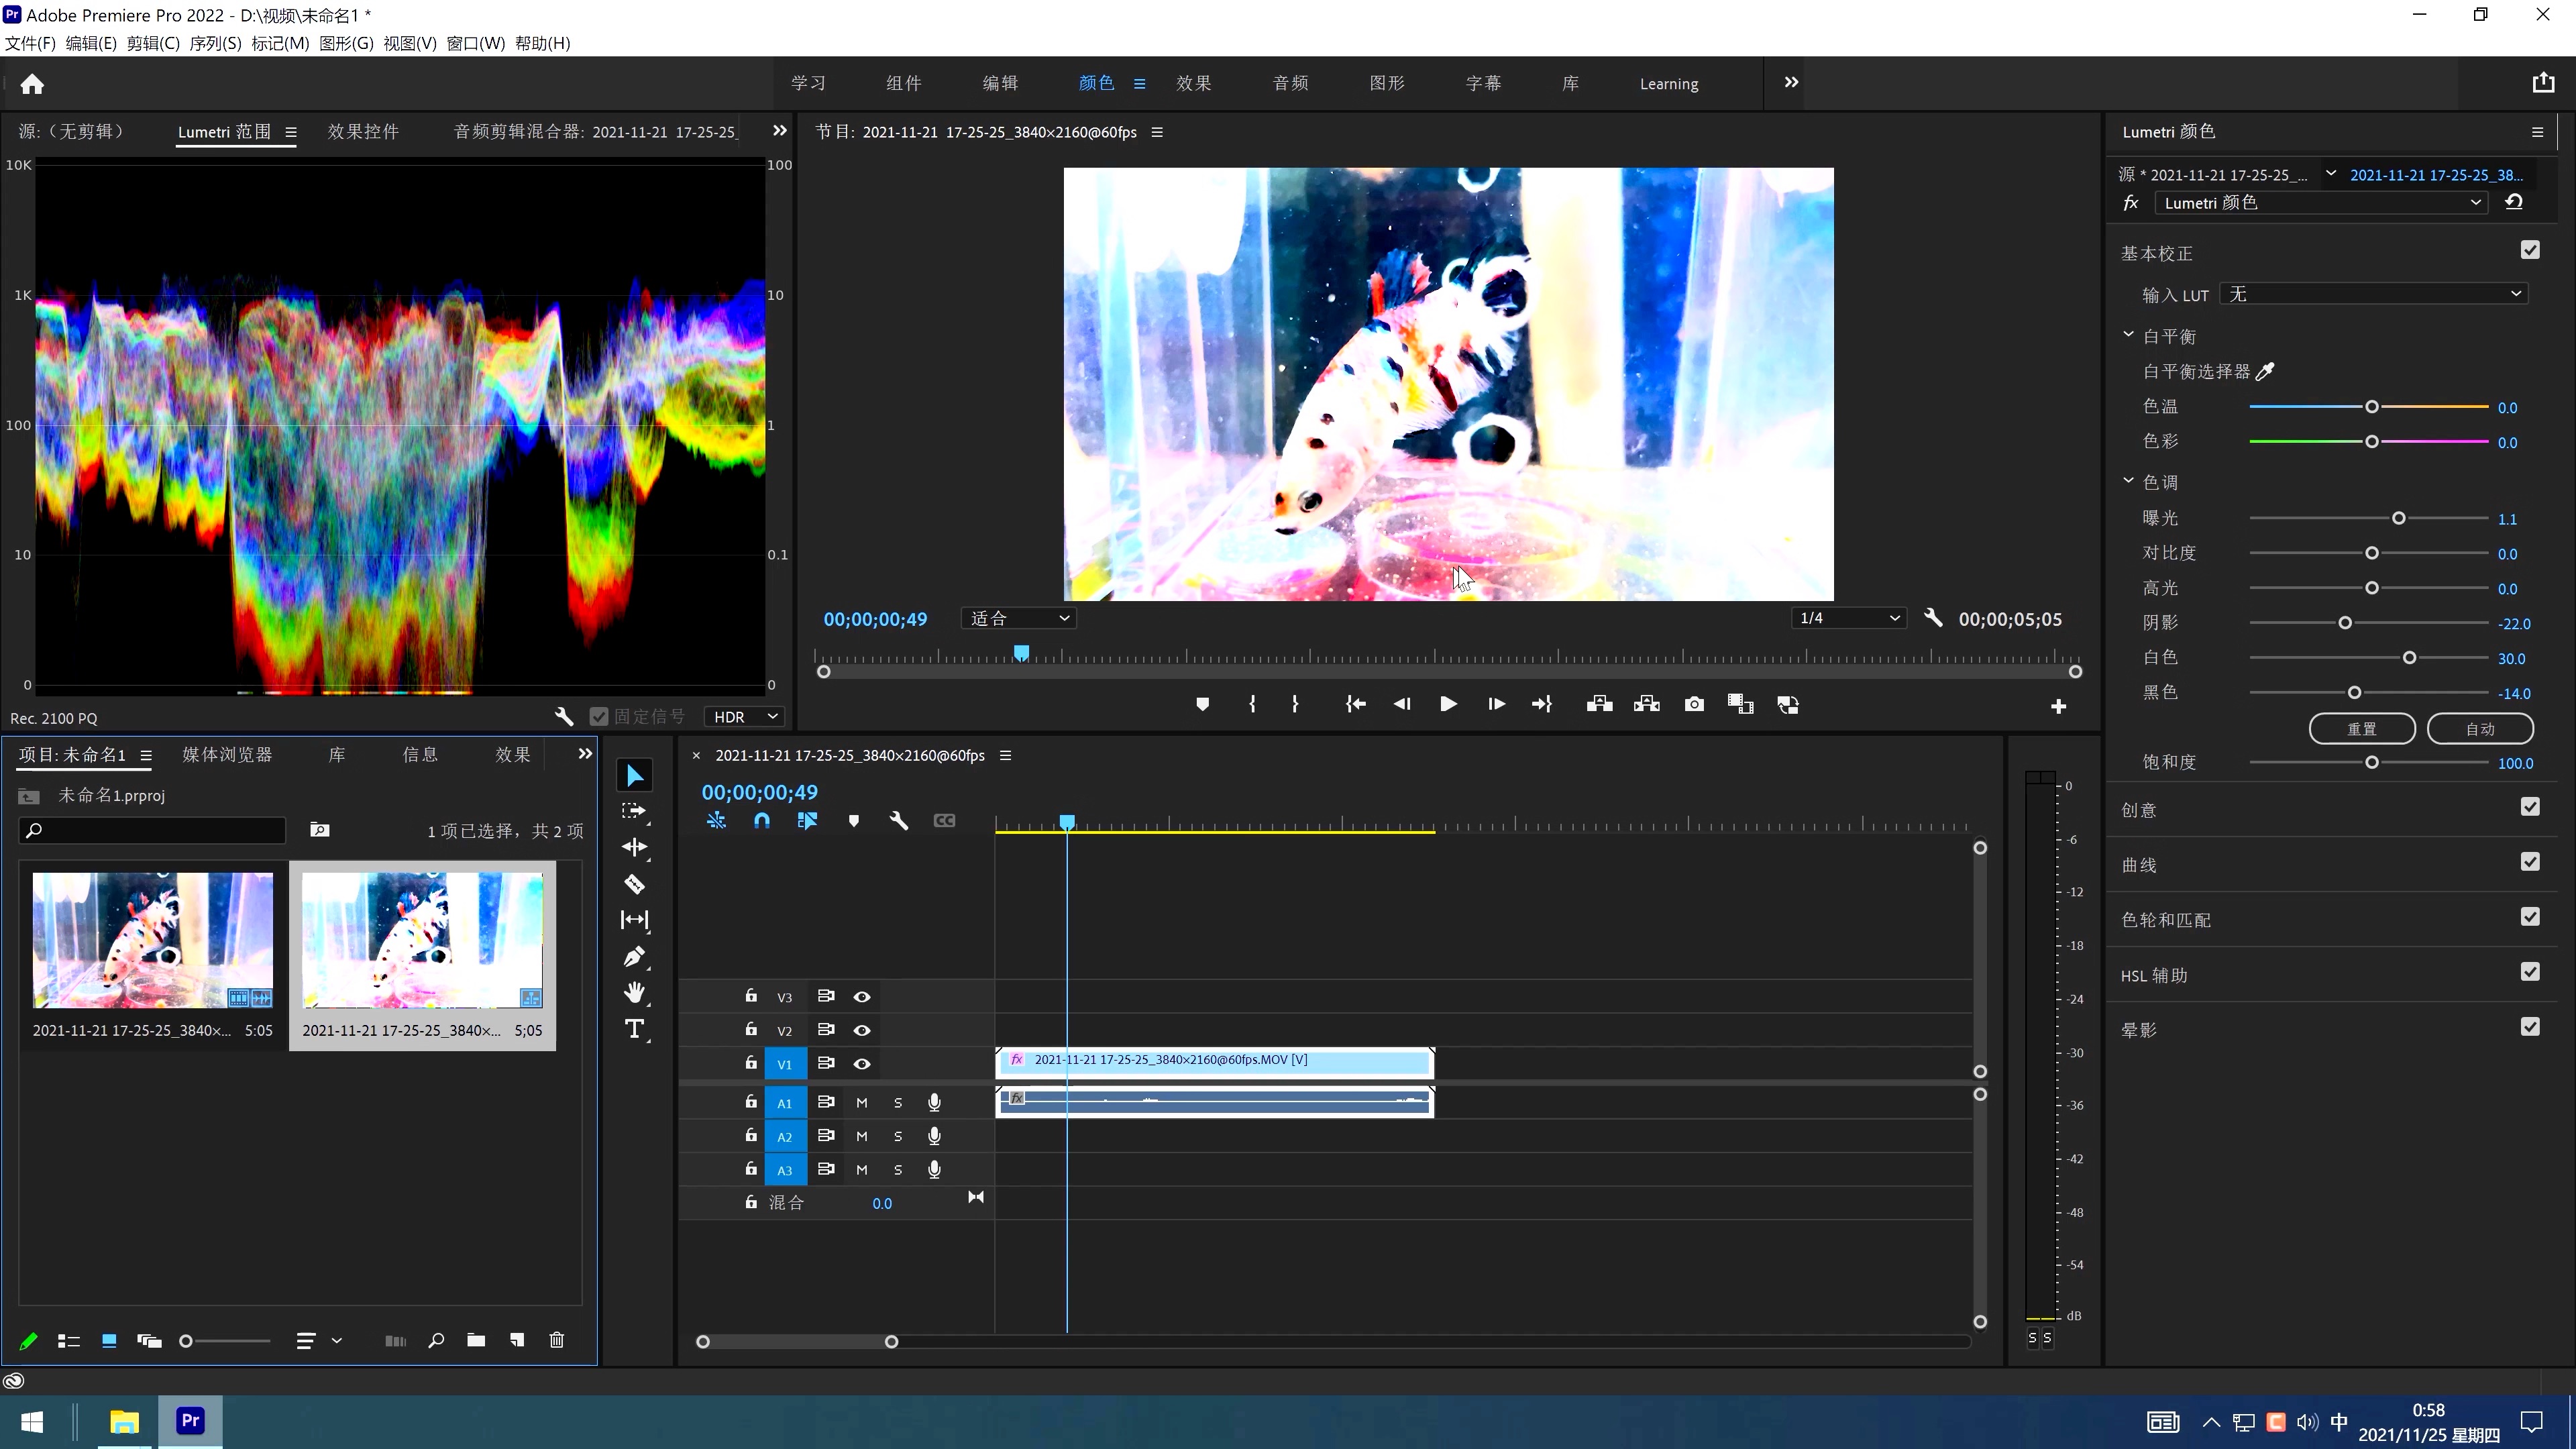Click the 曝光 slider handle
Screen dimensions: 2576x1449
[2399, 518]
